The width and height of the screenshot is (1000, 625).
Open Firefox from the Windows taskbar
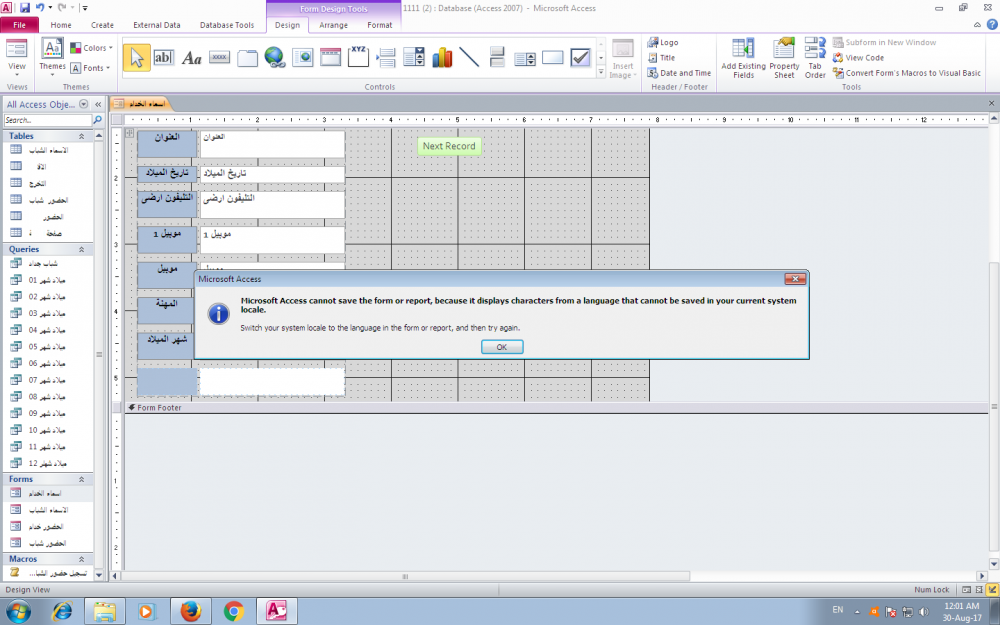tap(191, 612)
